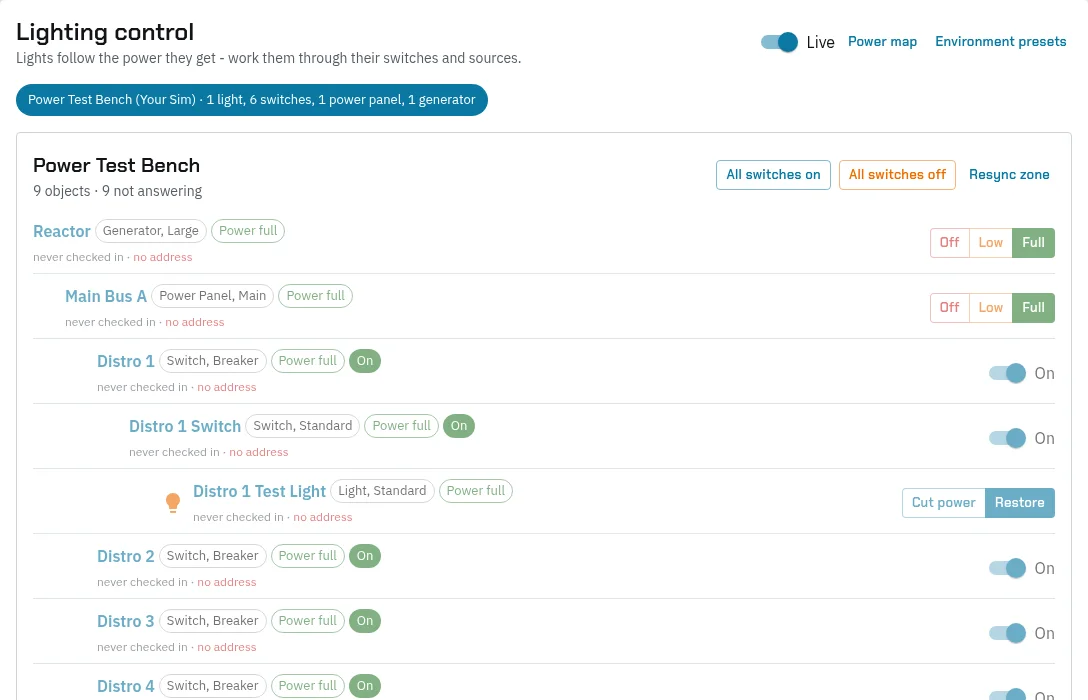
Task: Select Full power for Main Bus A
Action: point(1033,308)
